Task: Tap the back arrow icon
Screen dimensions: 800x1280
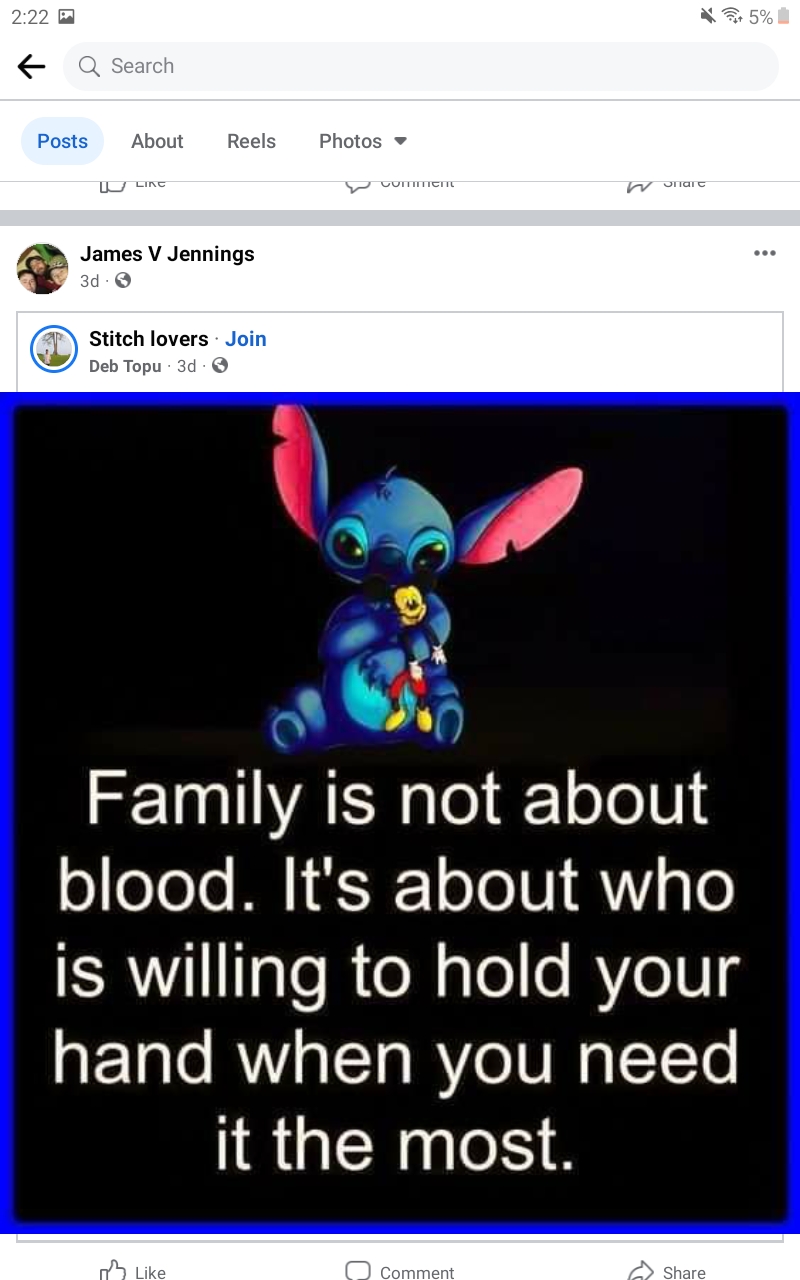Action: [32, 66]
